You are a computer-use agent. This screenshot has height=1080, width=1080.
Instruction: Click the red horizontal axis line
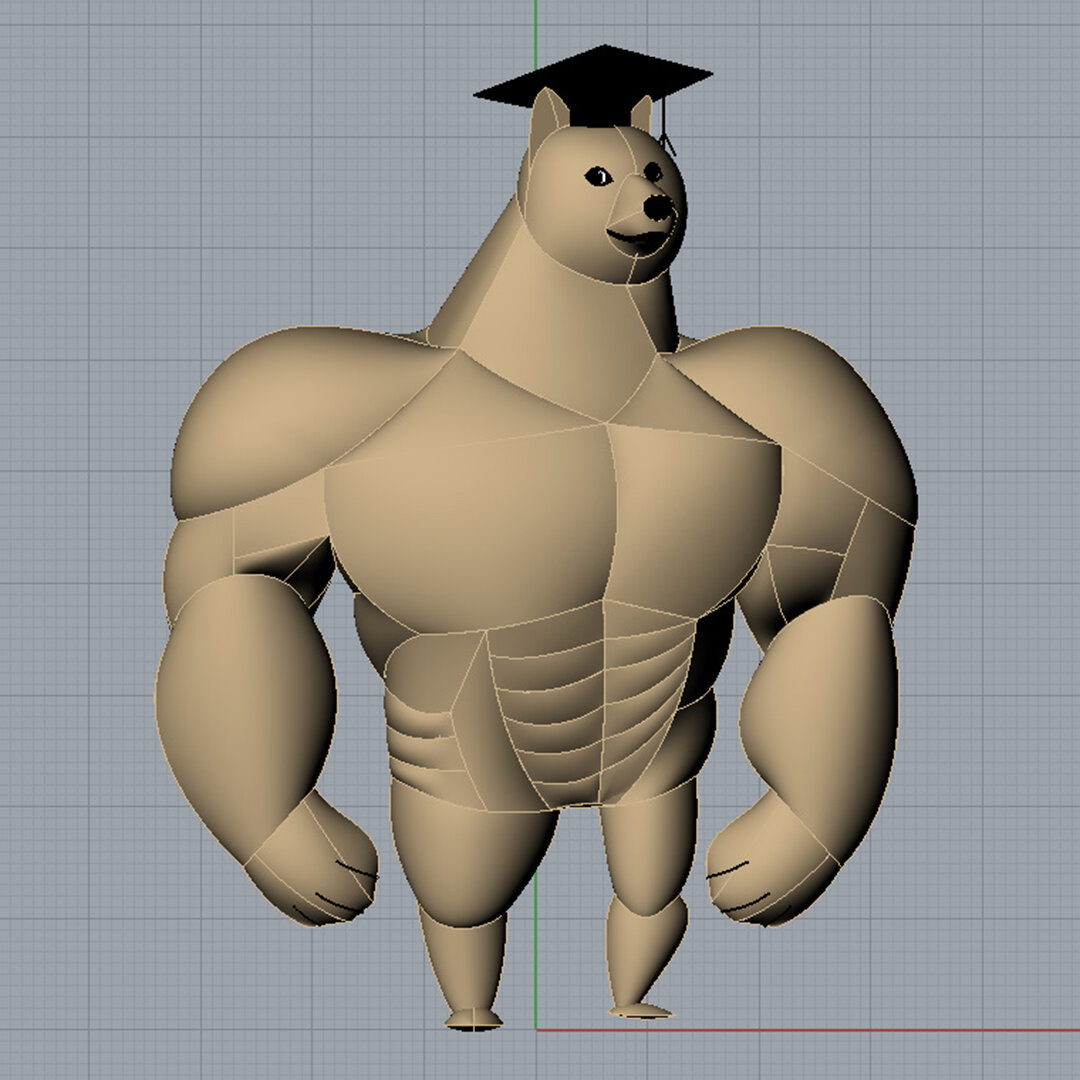807,1030
